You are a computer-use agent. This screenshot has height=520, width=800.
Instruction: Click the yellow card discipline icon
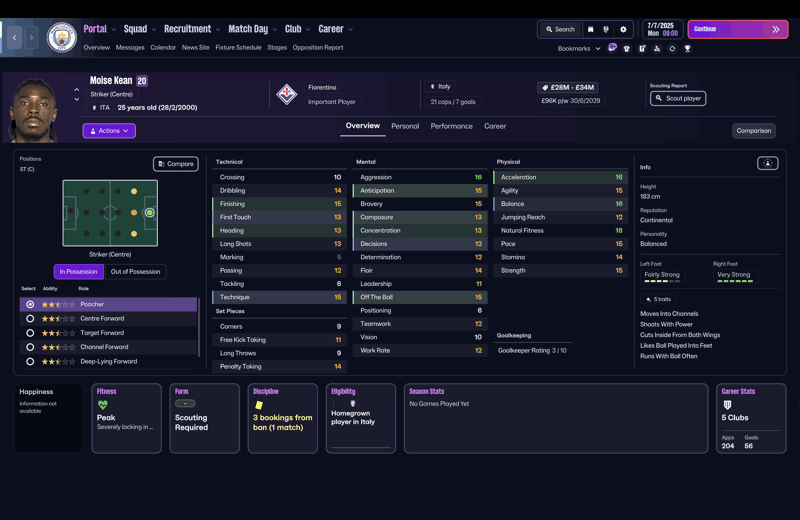[259, 405]
